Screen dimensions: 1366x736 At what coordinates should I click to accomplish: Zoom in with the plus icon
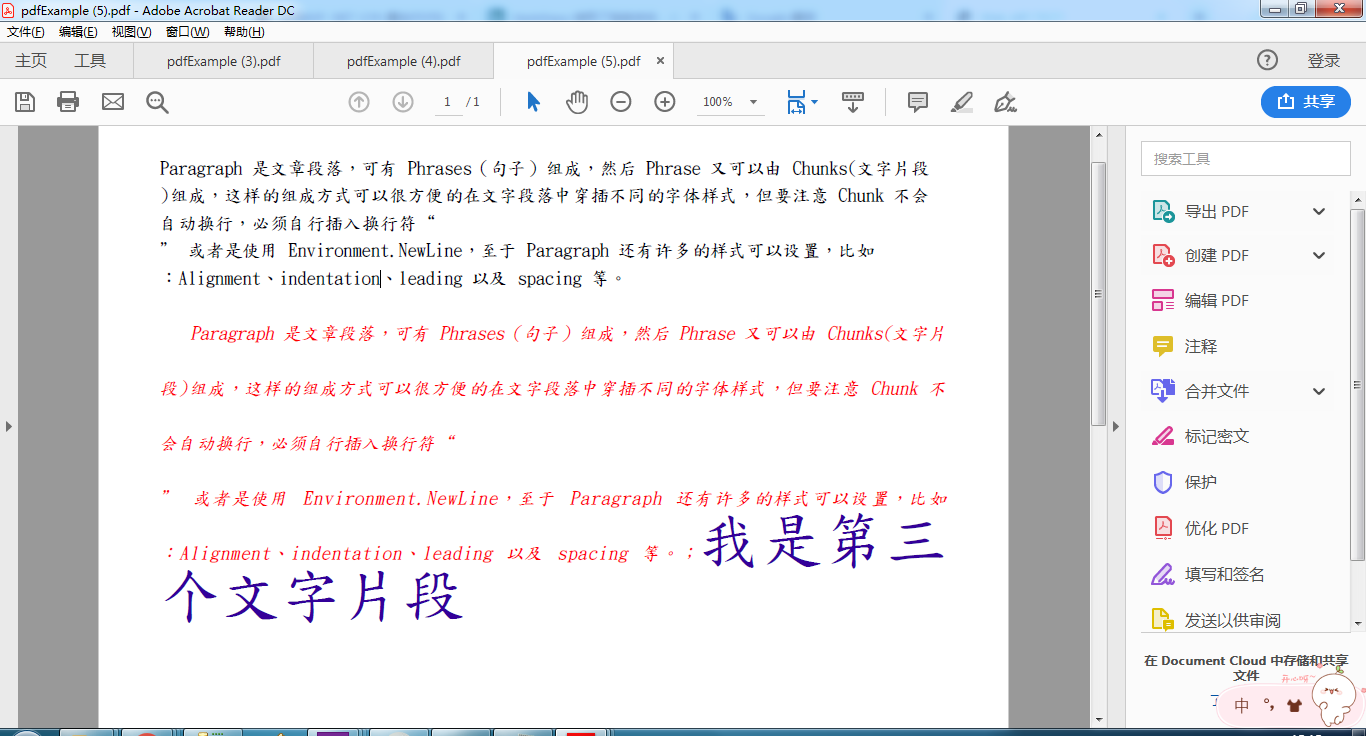(663, 101)
